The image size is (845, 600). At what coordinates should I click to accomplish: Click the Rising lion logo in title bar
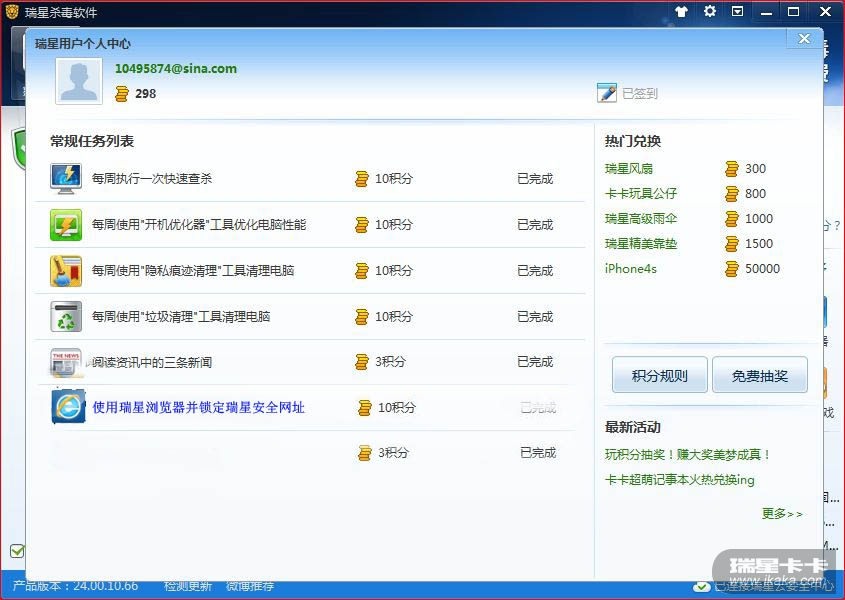12,11
